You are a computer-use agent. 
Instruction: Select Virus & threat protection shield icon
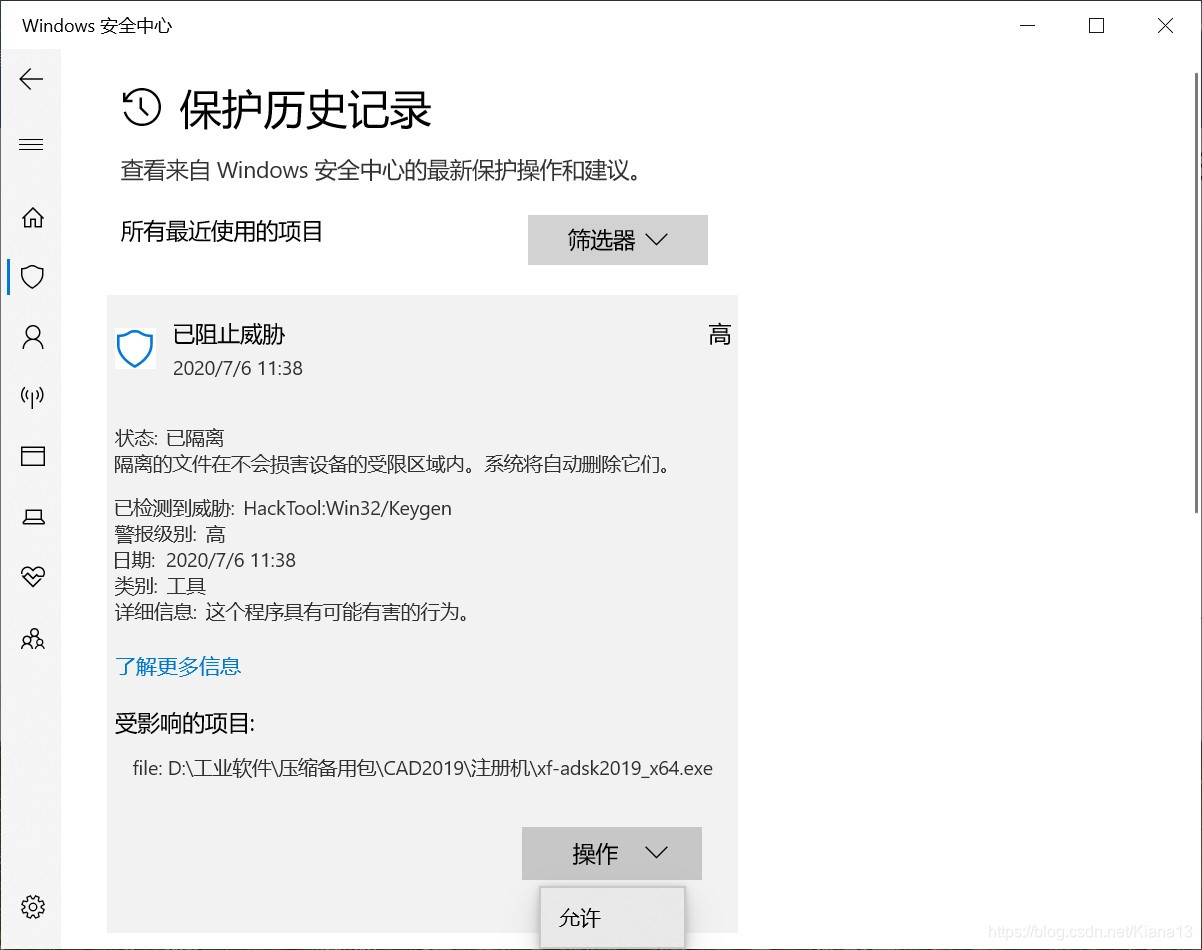coord(33,277)
